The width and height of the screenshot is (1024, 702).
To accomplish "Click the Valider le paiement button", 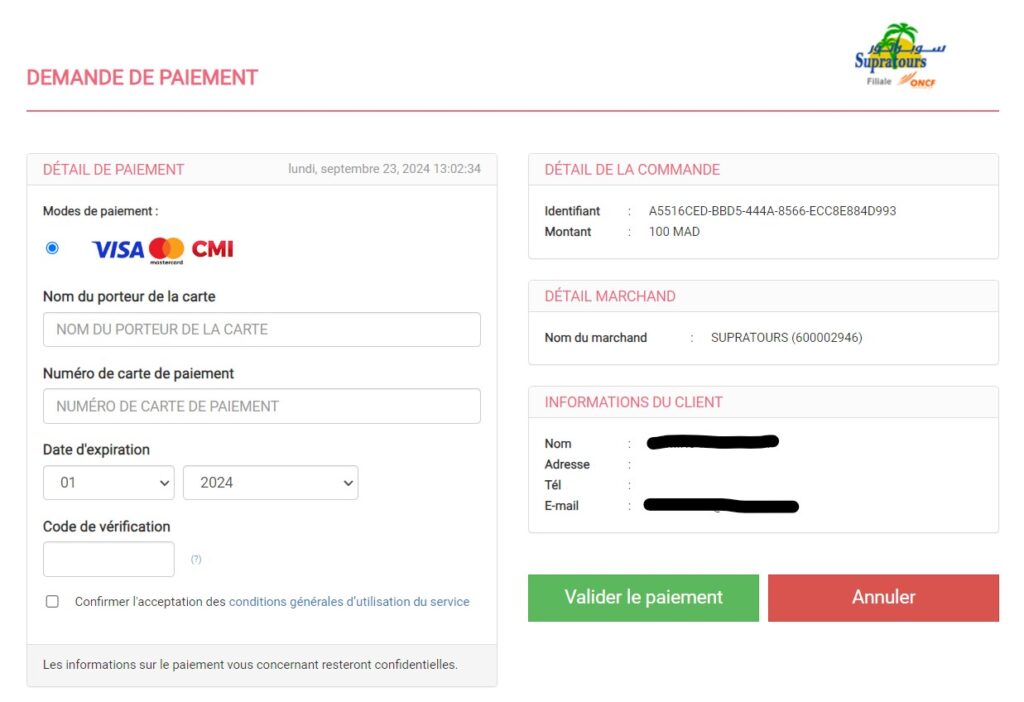I will click(x=643, y=597).
